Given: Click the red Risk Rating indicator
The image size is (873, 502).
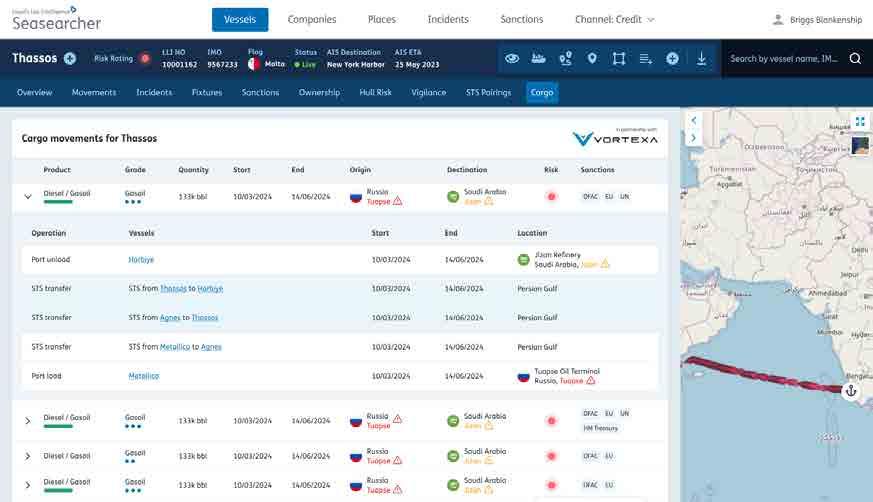Looking at the screenshot, I should pyautogui.click(x=145, y=58).
